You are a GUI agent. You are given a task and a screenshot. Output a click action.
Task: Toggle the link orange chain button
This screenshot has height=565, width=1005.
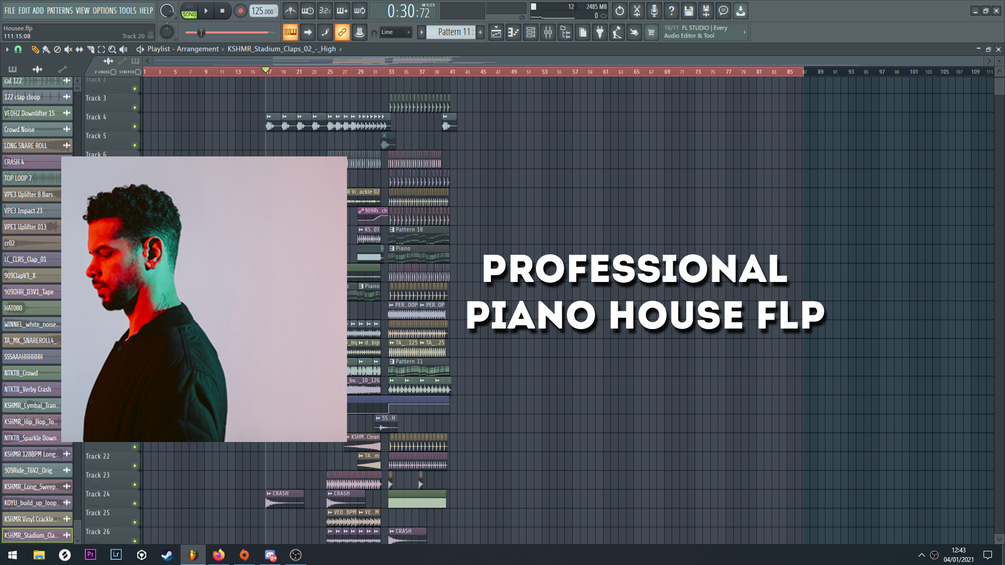[342, 32]
